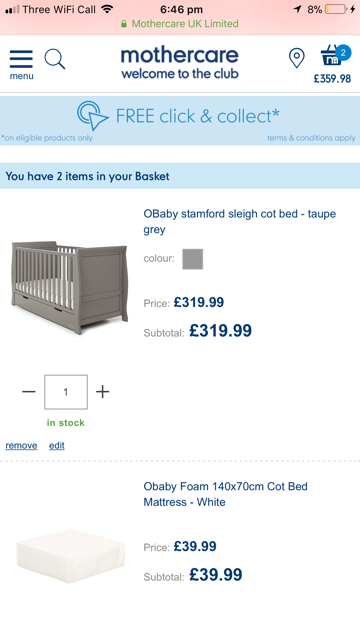Tap the click & collect cursor icon
The width and height of the screenshot is (360, 640).
pyautogui.click(x=93, y=116)
